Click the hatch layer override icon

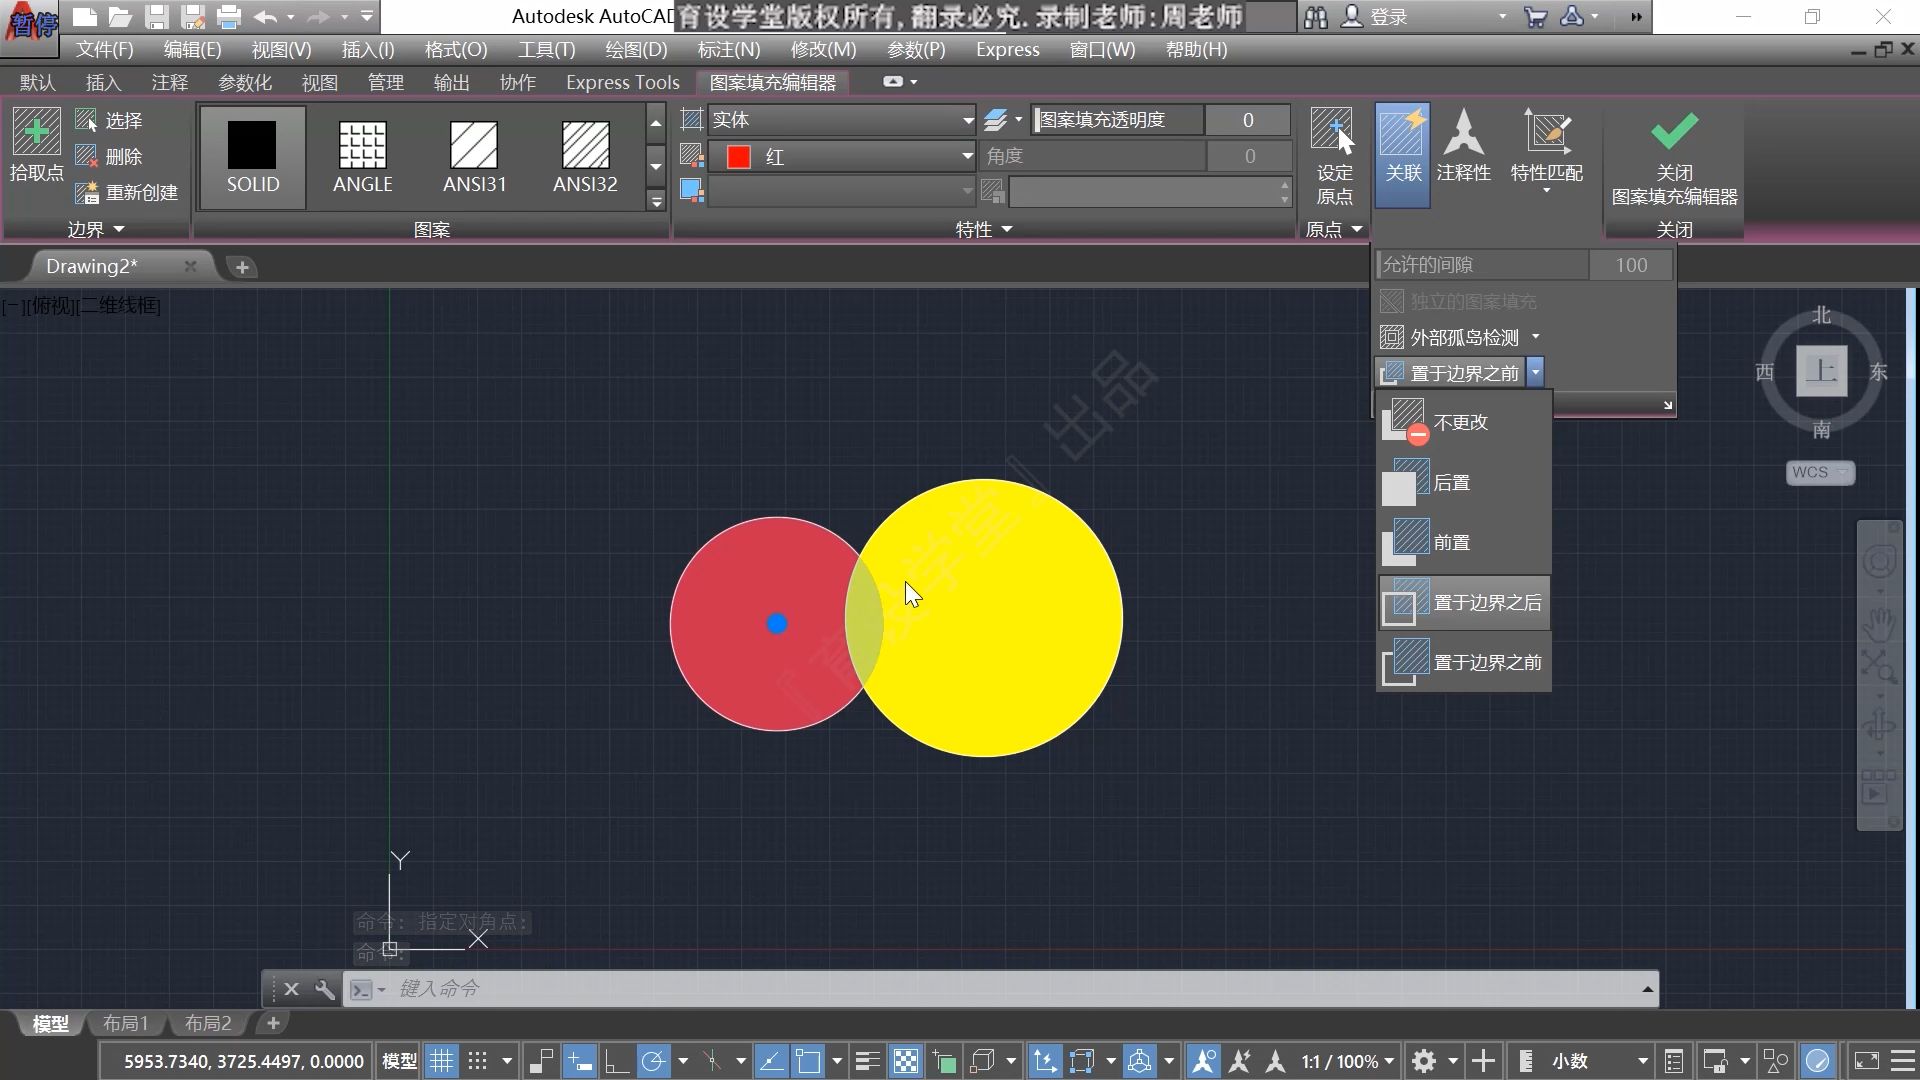[996, 120]
